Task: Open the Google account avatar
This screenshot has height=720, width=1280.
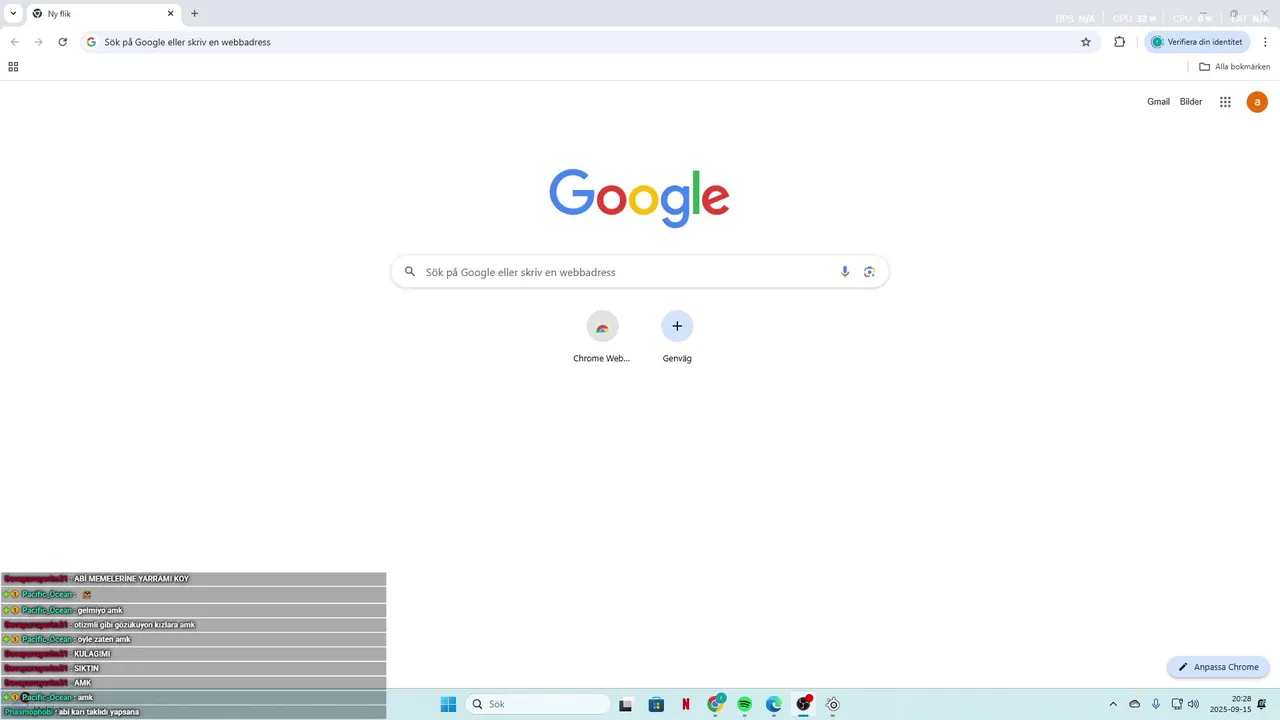Action: (x=1257, y=102)
